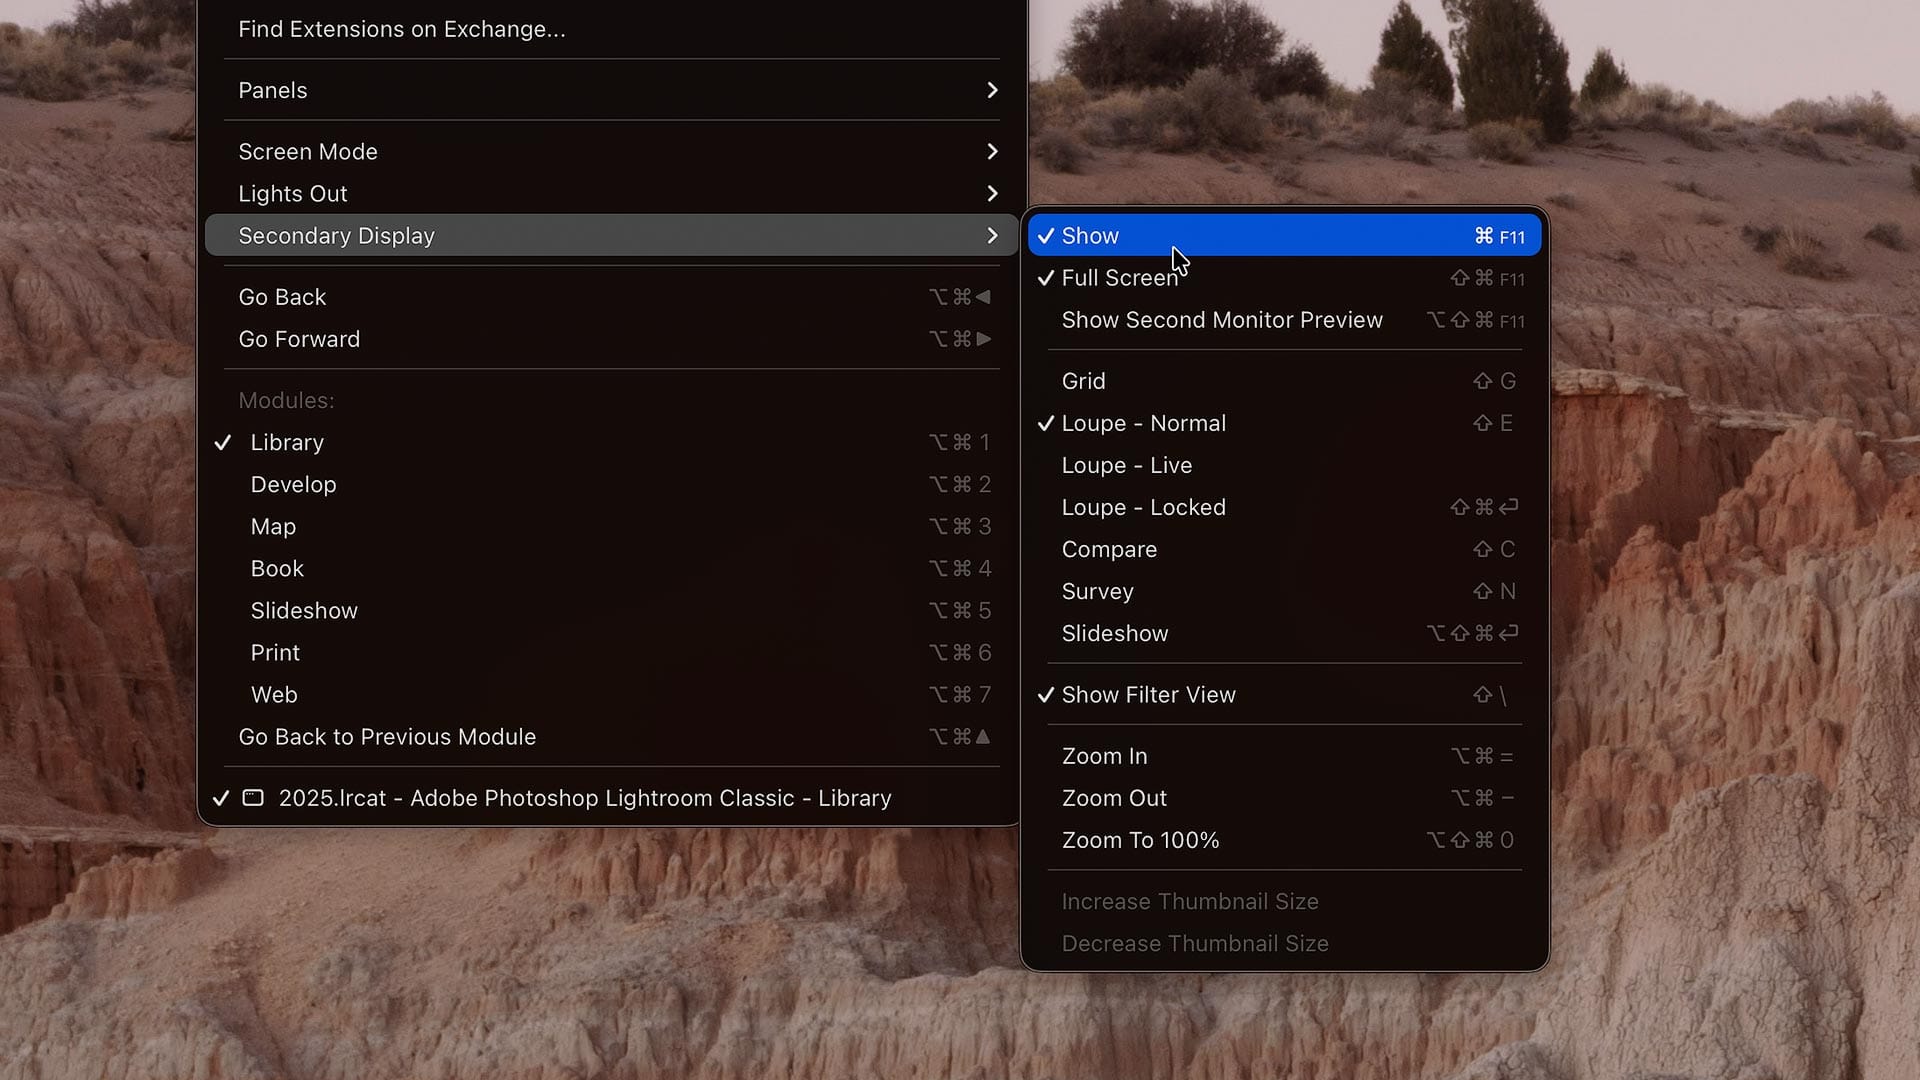Select Loupe - Locked mode

pos(1143,507)
